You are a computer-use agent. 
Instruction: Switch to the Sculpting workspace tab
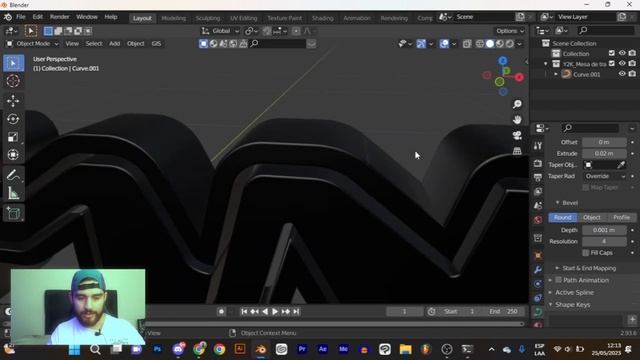207,18
